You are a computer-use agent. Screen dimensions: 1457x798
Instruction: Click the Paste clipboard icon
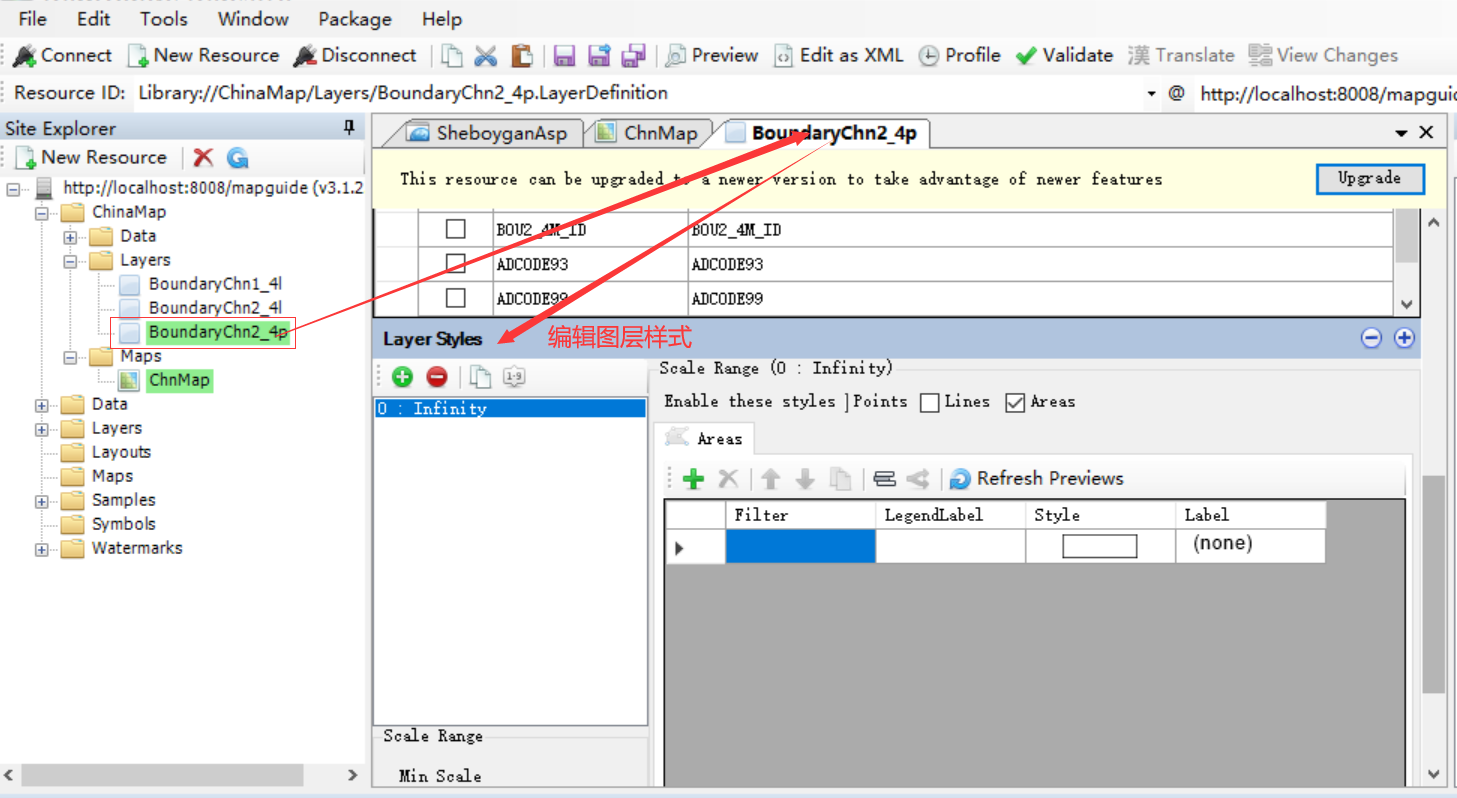click(x=521, y=56)
